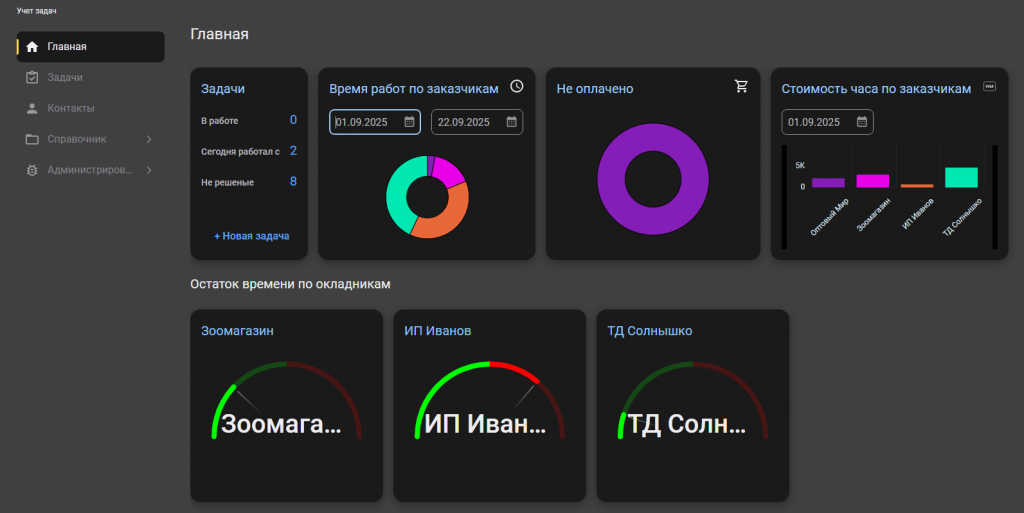Viewport: 1024px width, 513px height.
Task: Click the 5K axis value in bar chart
Action: point(800,165)
